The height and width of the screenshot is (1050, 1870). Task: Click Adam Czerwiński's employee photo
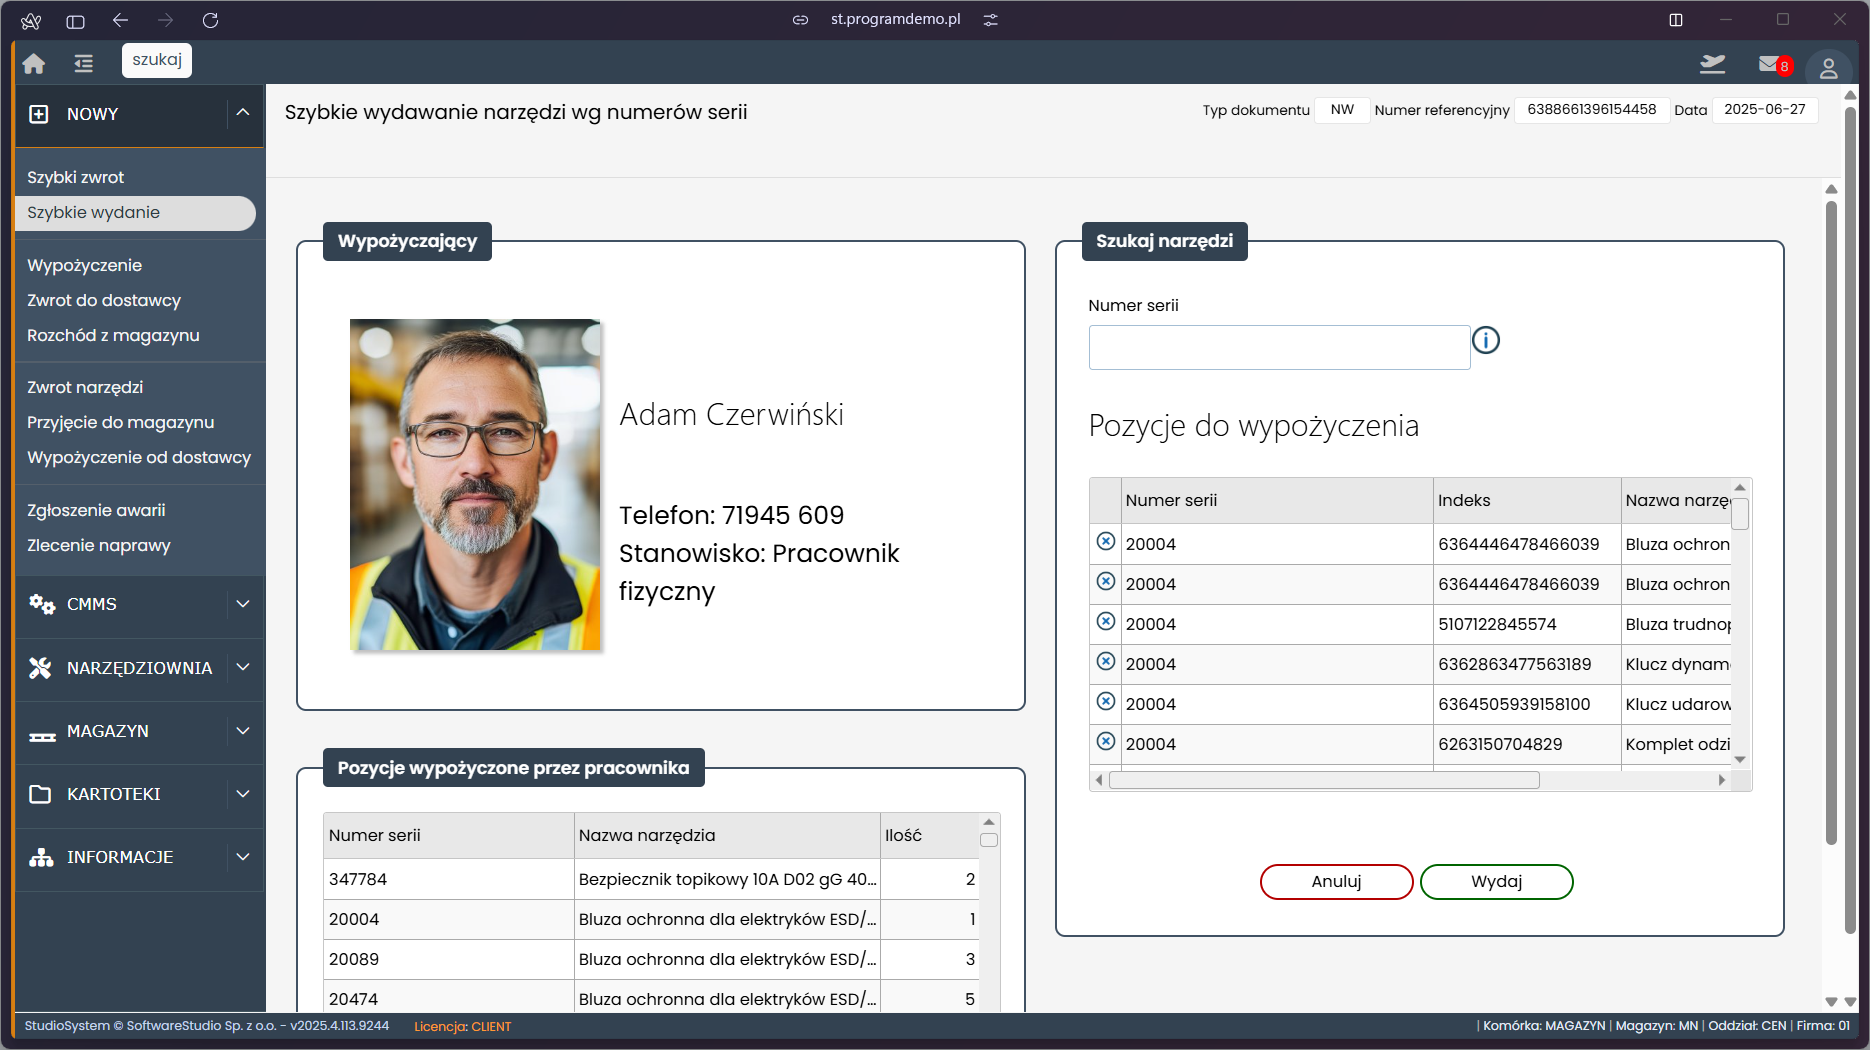(x=475, y=485)
